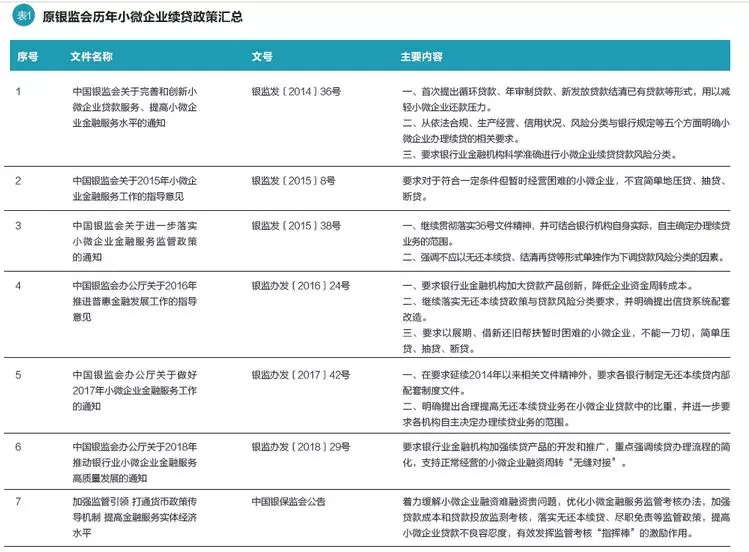The height and width of the screenshot is (552, 749).
Task: Click the 文件名称 column header
Action: click(91, 57)
